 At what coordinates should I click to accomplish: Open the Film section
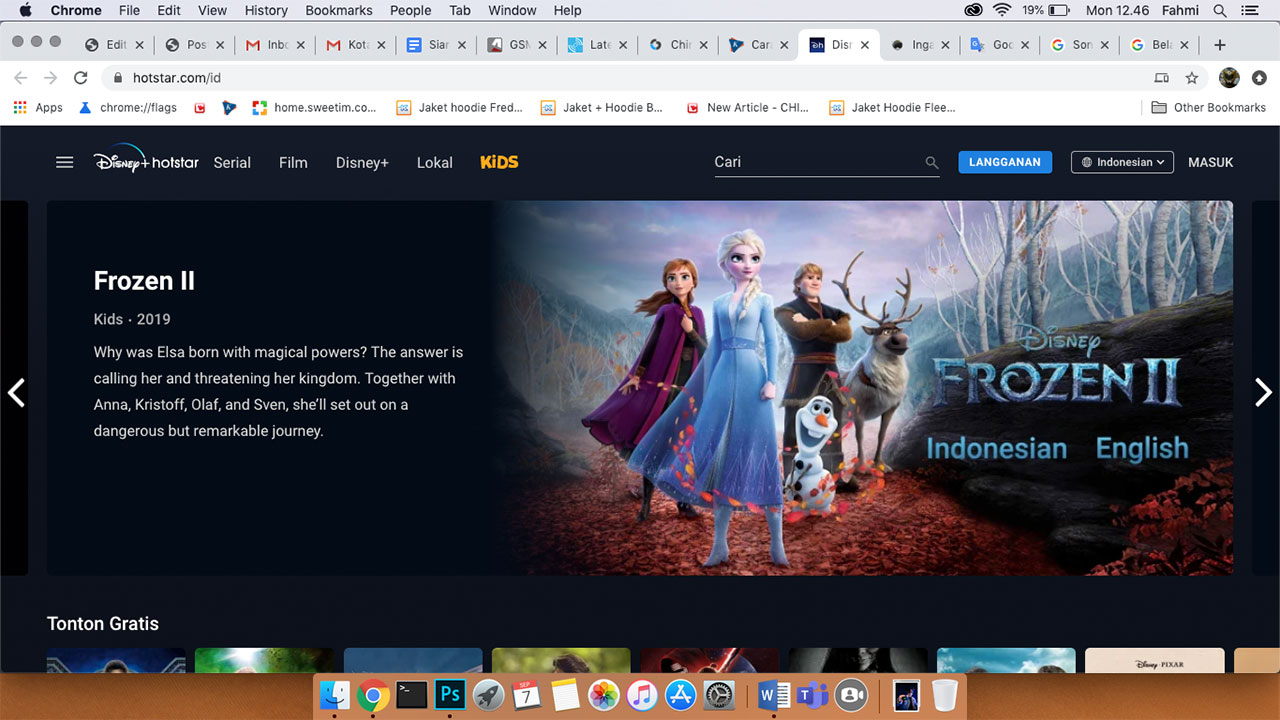coord(293,162)
